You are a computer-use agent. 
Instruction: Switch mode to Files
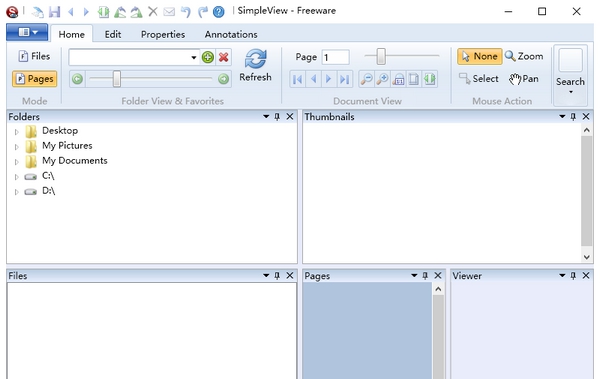coord(34,56)
